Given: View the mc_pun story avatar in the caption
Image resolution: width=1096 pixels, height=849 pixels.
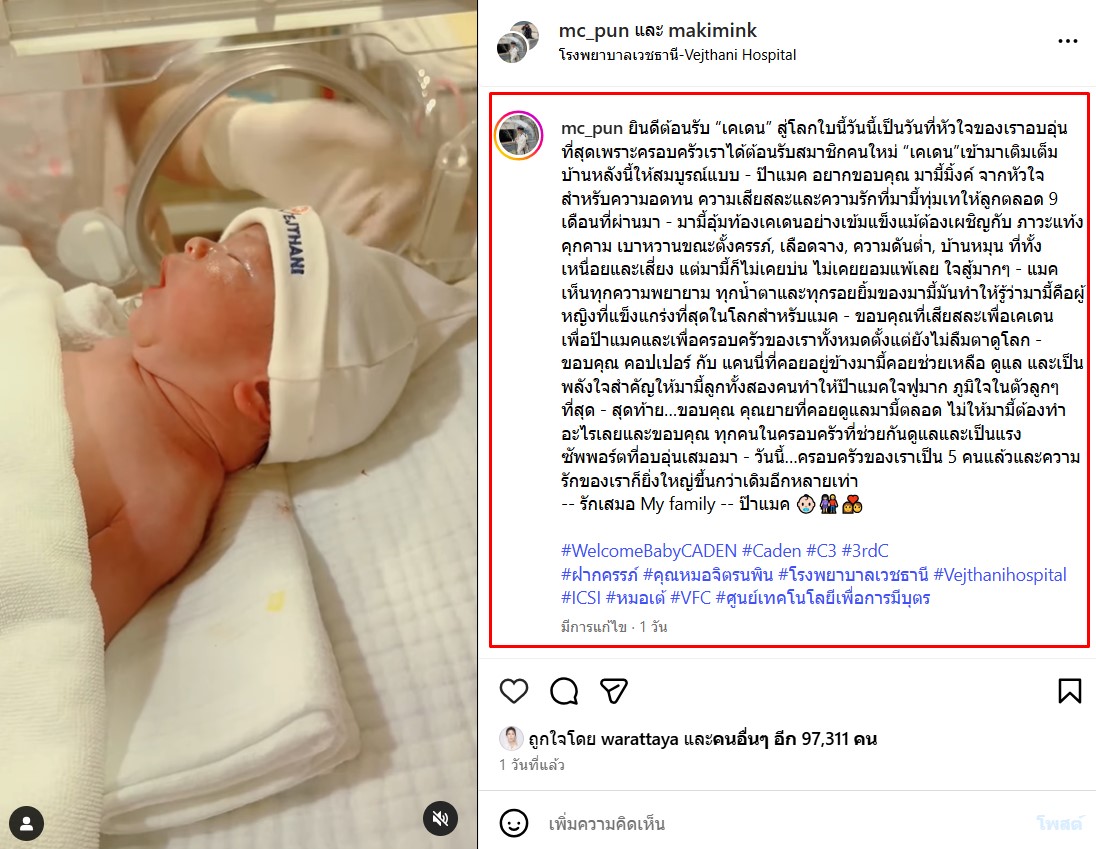Looking at the screenshot, I should coord(519,135).
